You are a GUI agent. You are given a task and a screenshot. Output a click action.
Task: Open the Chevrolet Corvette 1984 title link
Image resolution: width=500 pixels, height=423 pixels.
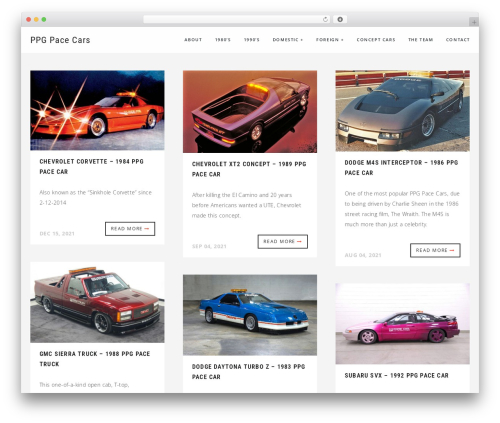92,167
